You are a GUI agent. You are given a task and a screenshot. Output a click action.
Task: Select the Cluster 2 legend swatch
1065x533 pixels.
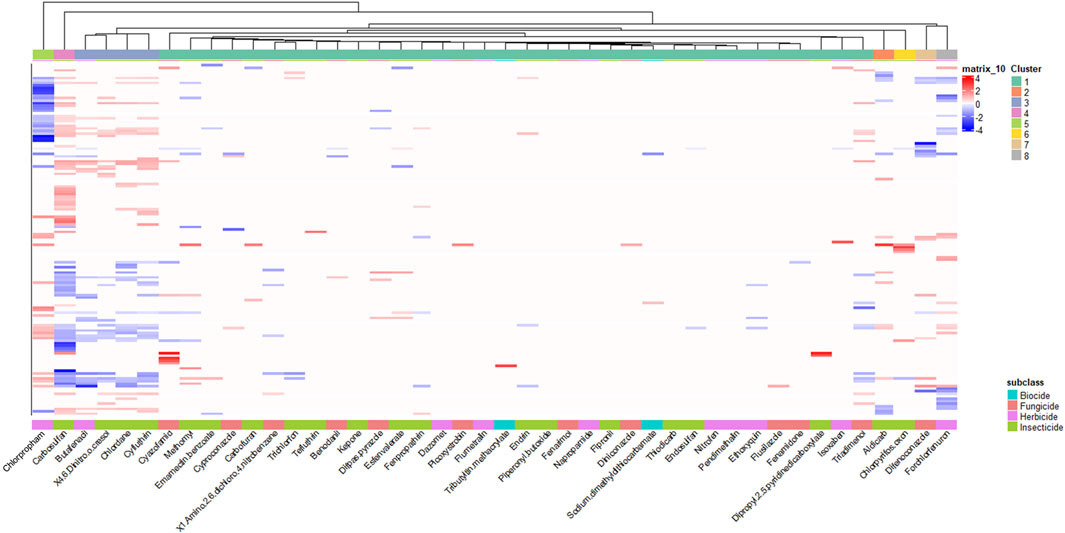click(1016, 92)
